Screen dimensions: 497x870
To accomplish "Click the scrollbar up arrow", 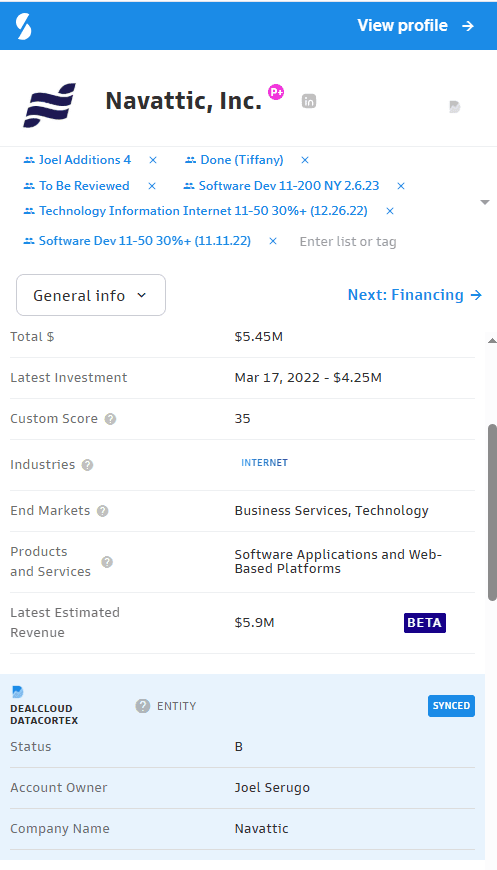I will pos(491,341).
